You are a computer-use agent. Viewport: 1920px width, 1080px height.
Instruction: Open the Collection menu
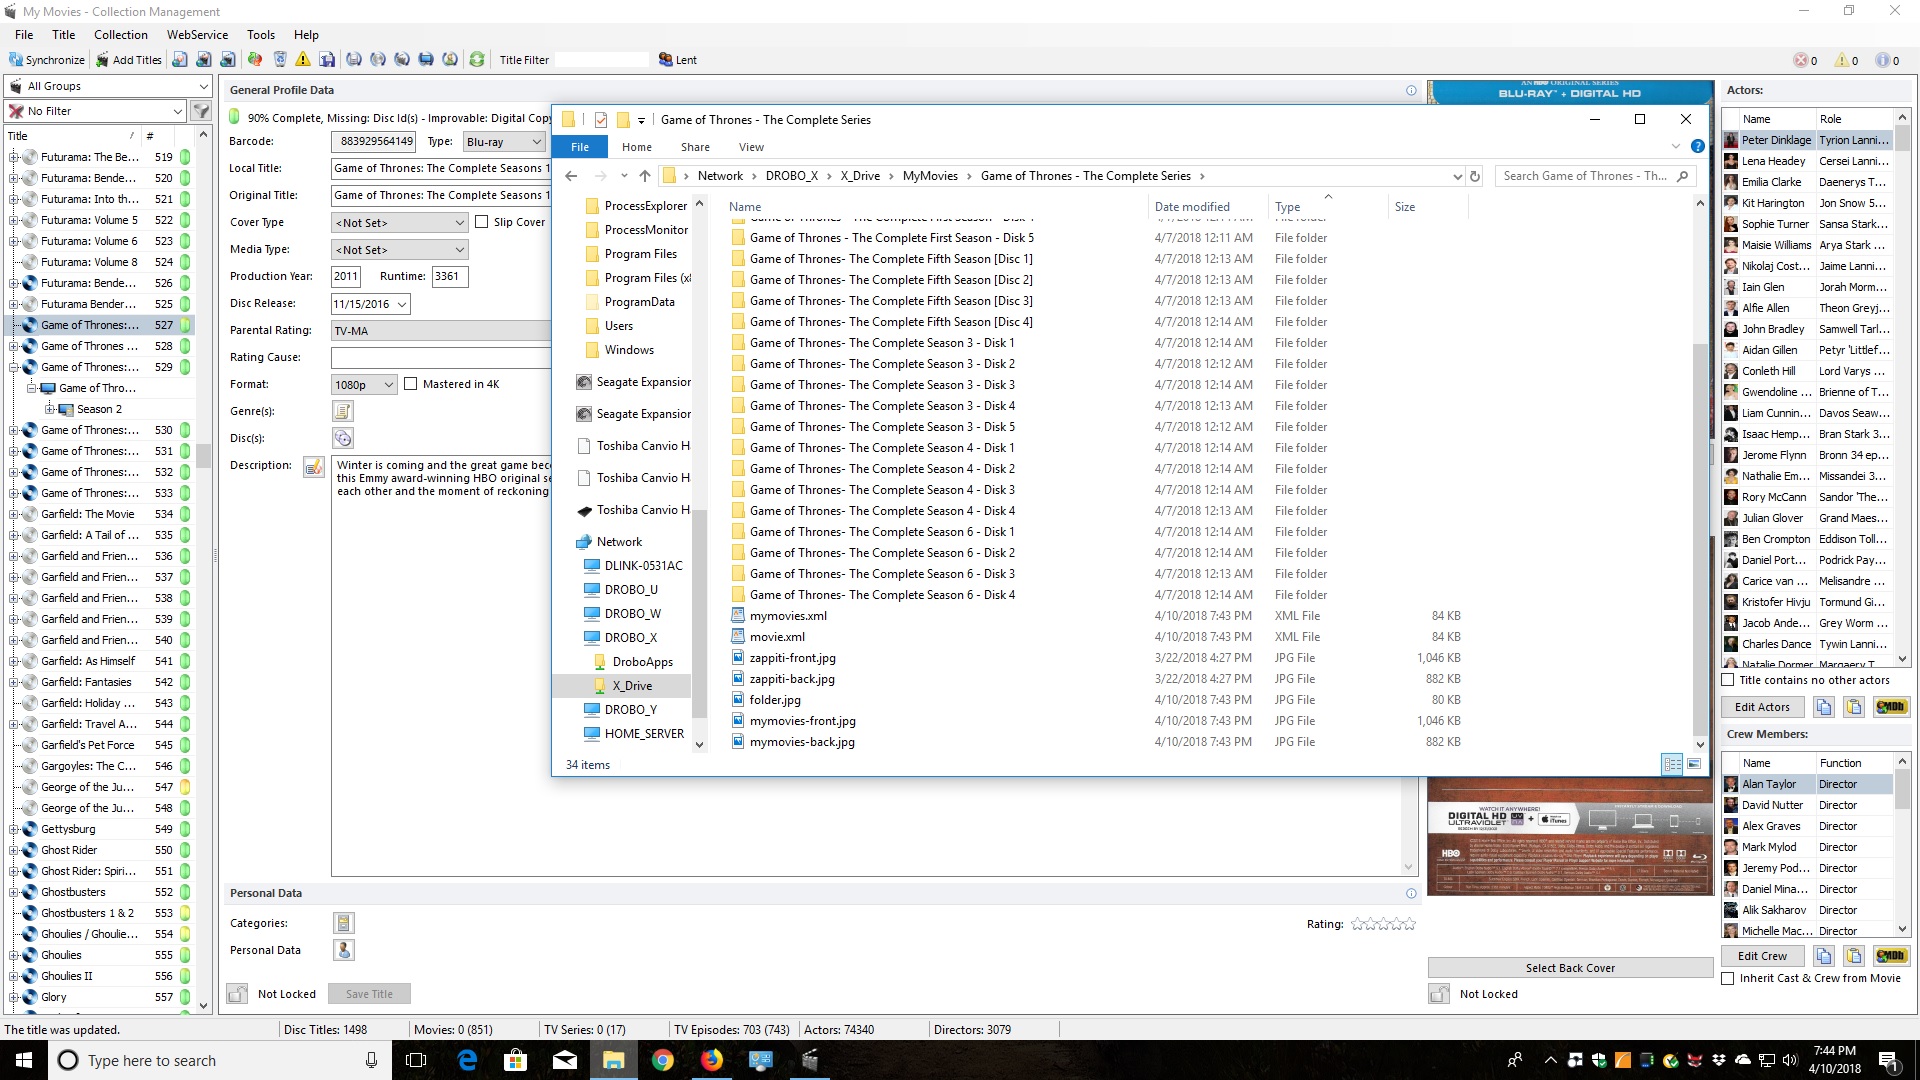coord(120,34)
